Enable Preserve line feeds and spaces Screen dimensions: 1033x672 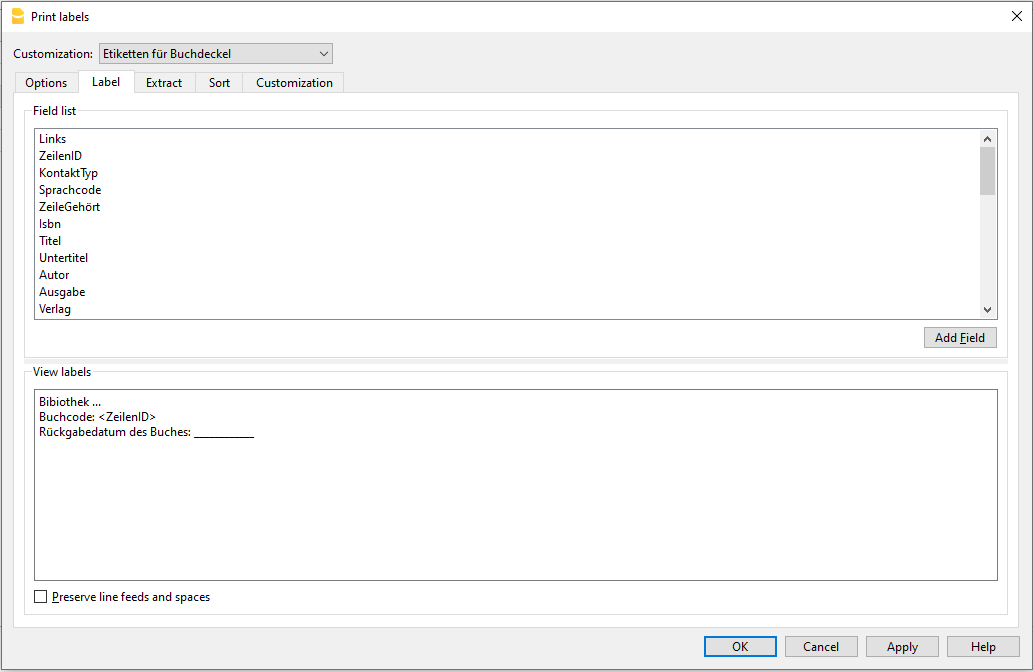click(x=41, y=597)
